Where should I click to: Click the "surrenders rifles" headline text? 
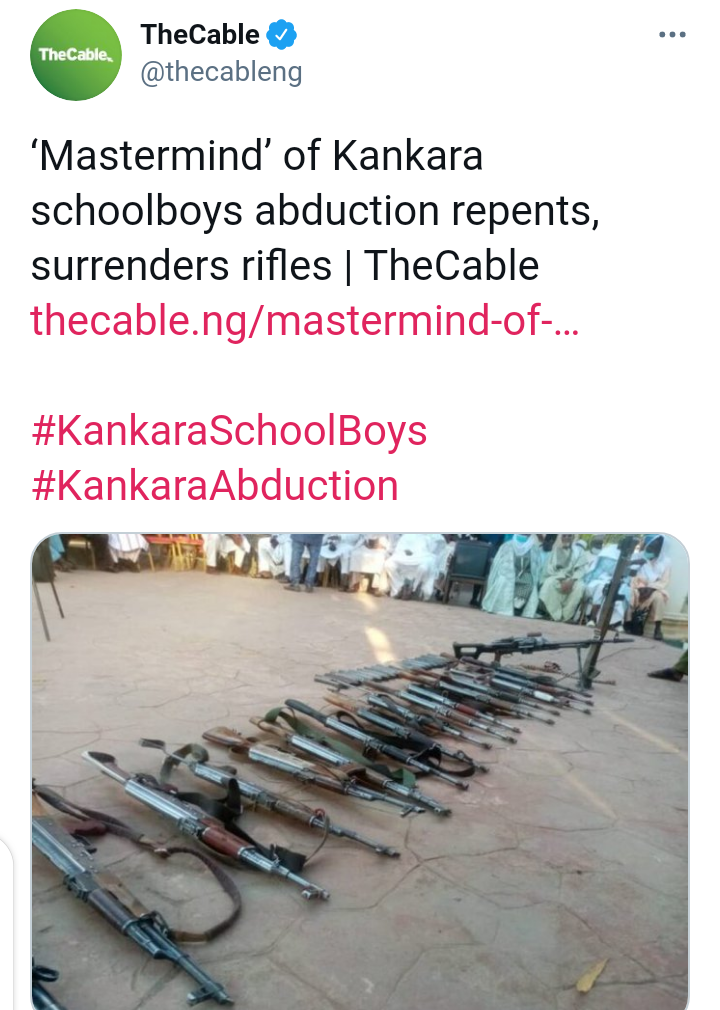[x=181, y=265]
